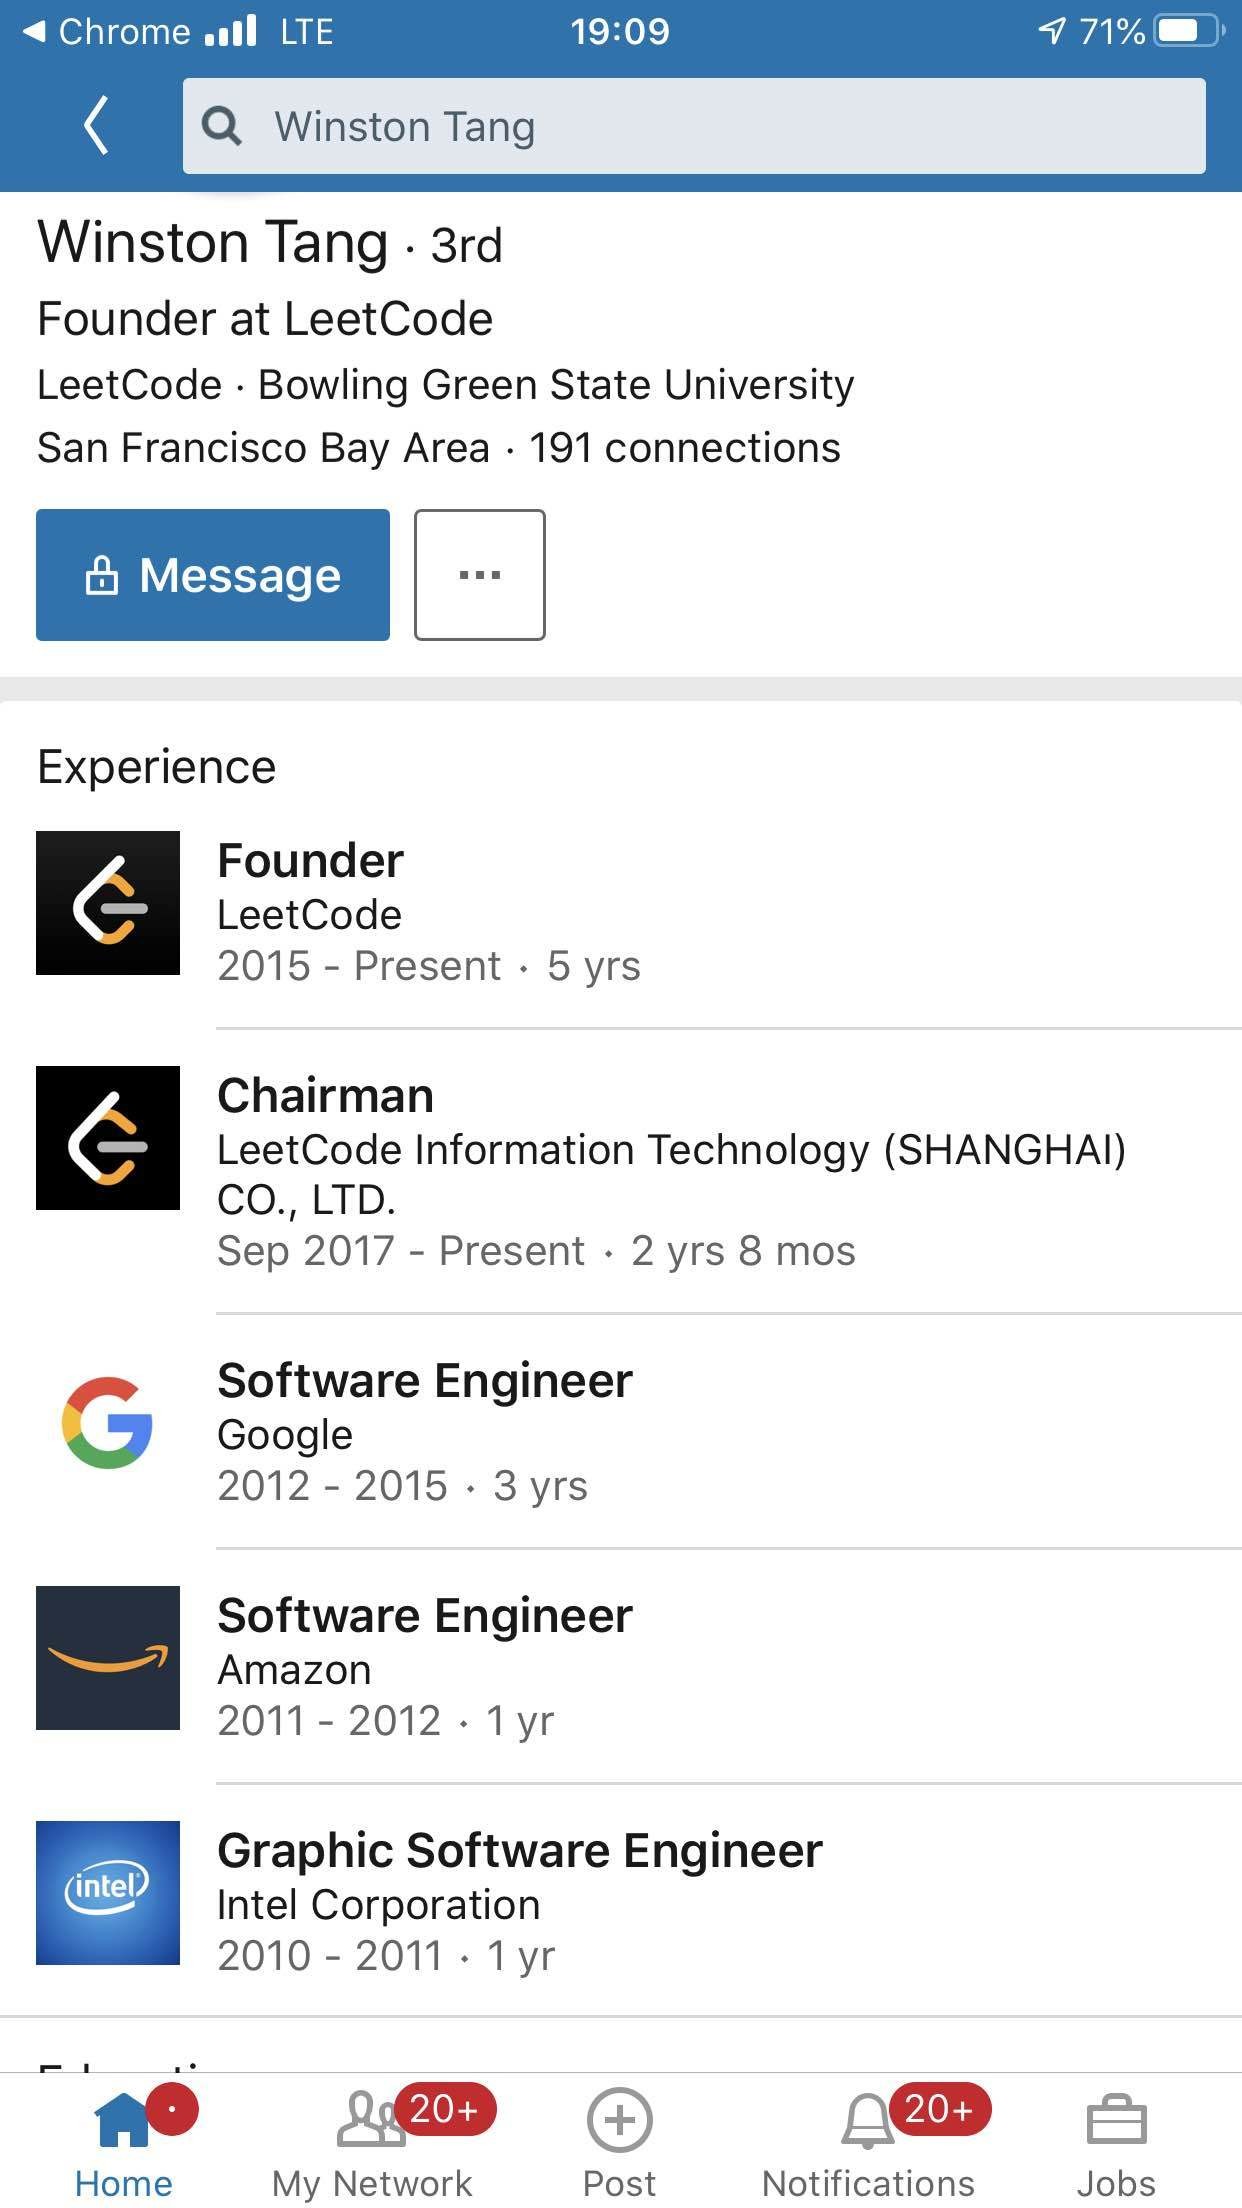The image size is (1242, 2208).
Task: View the 191 connections link
Action: [685, 448]
